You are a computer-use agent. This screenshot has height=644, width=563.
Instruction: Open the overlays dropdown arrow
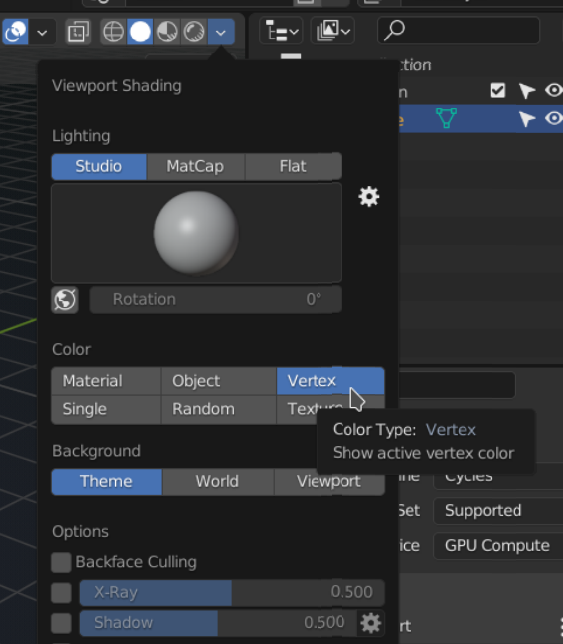click(x=42, y=32)
